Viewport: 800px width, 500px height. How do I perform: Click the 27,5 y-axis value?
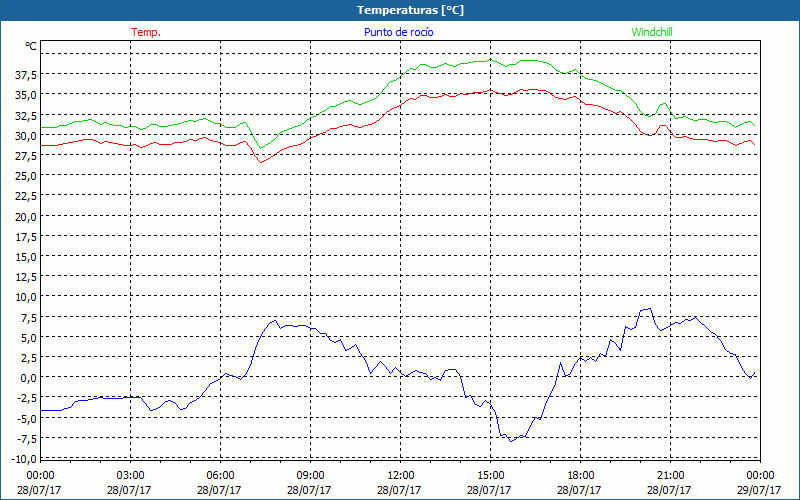[26, 156]
